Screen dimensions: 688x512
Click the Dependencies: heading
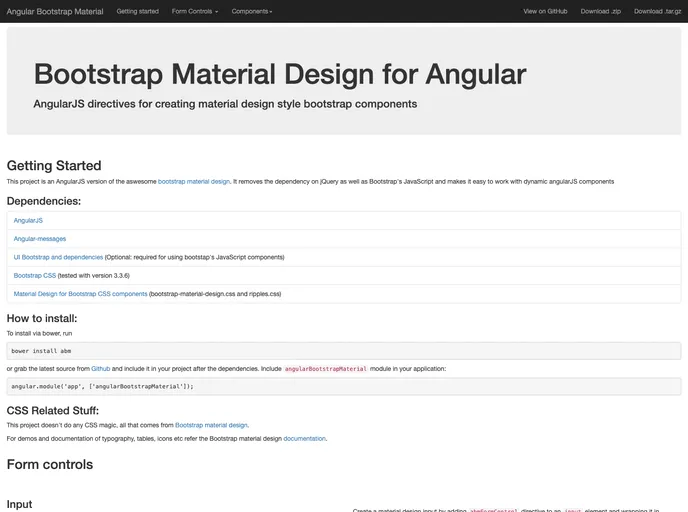pos(44,201)
